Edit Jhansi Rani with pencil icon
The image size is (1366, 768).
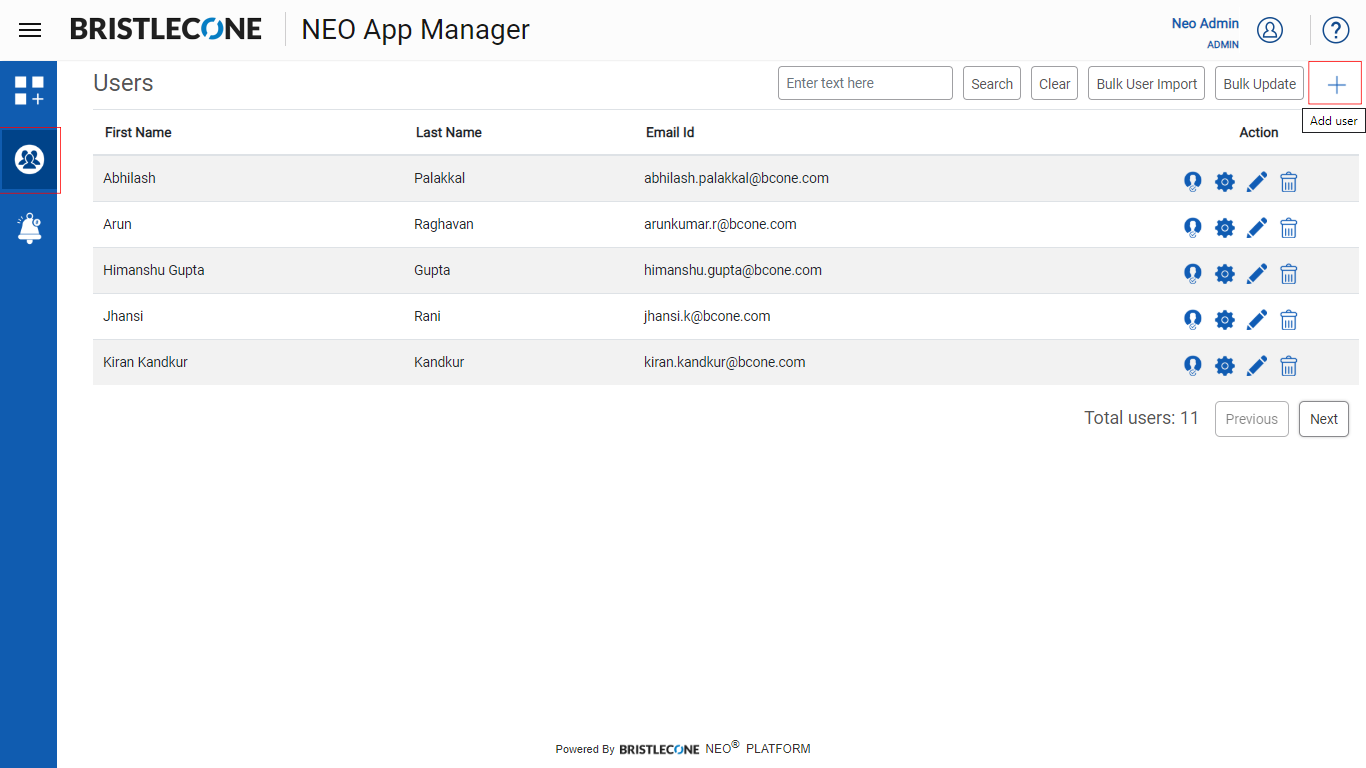coord(1257,319)
